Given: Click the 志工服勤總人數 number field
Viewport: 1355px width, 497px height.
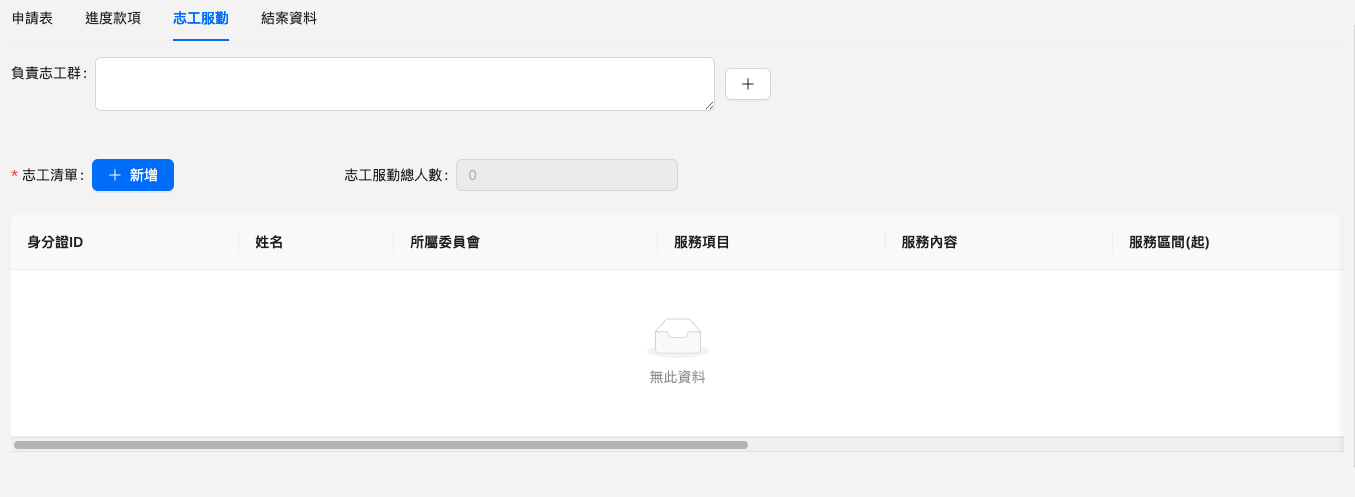Looking at the screenshot, I should [566, 175].
